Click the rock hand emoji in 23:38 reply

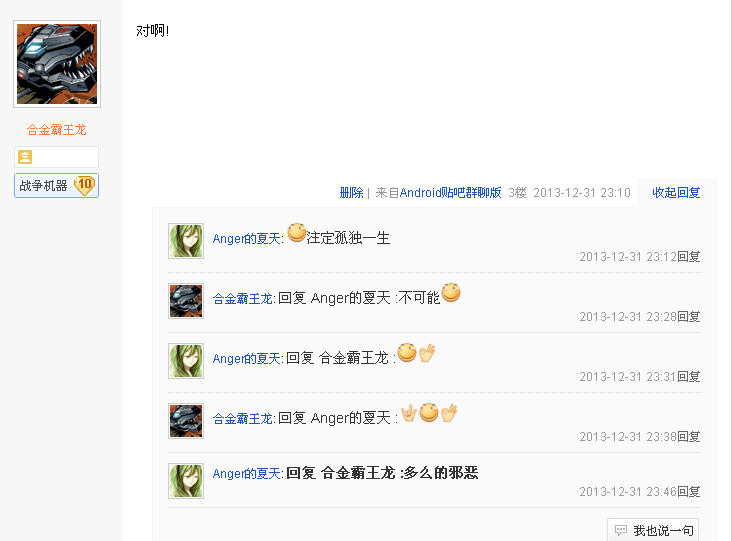409,413
